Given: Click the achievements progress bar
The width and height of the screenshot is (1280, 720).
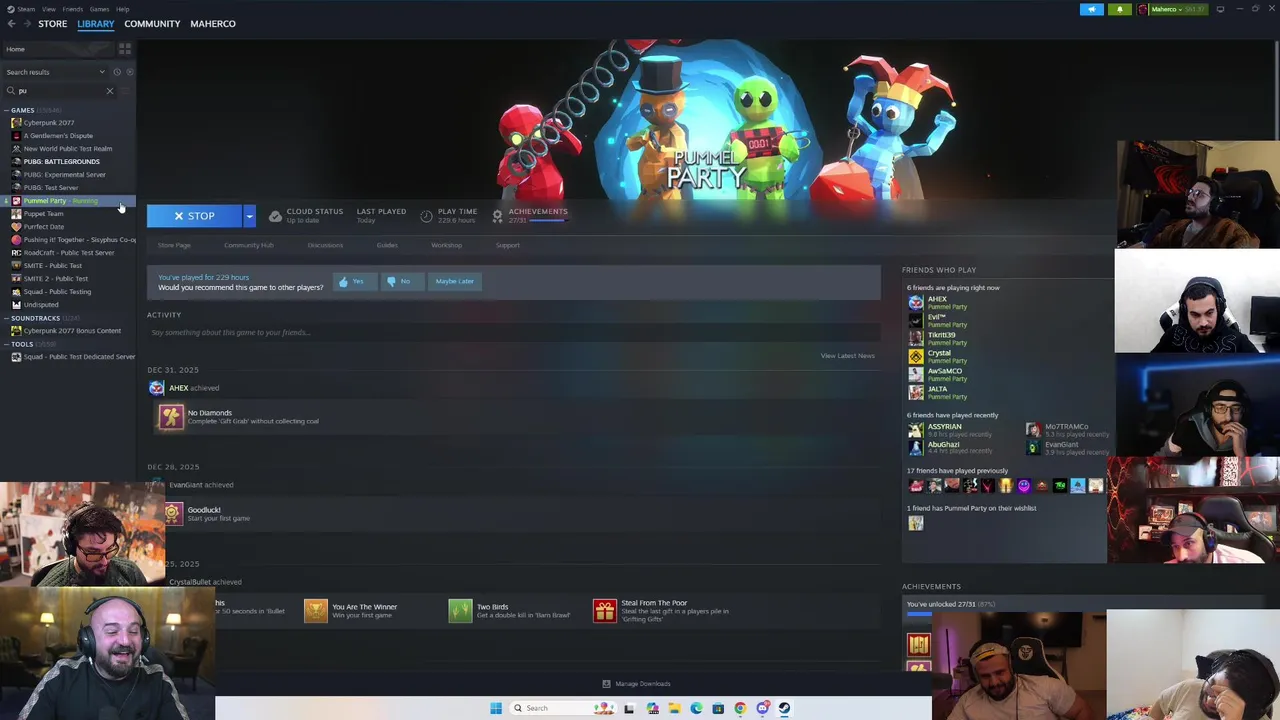Looking at the screenshot, I should (546, 221).
